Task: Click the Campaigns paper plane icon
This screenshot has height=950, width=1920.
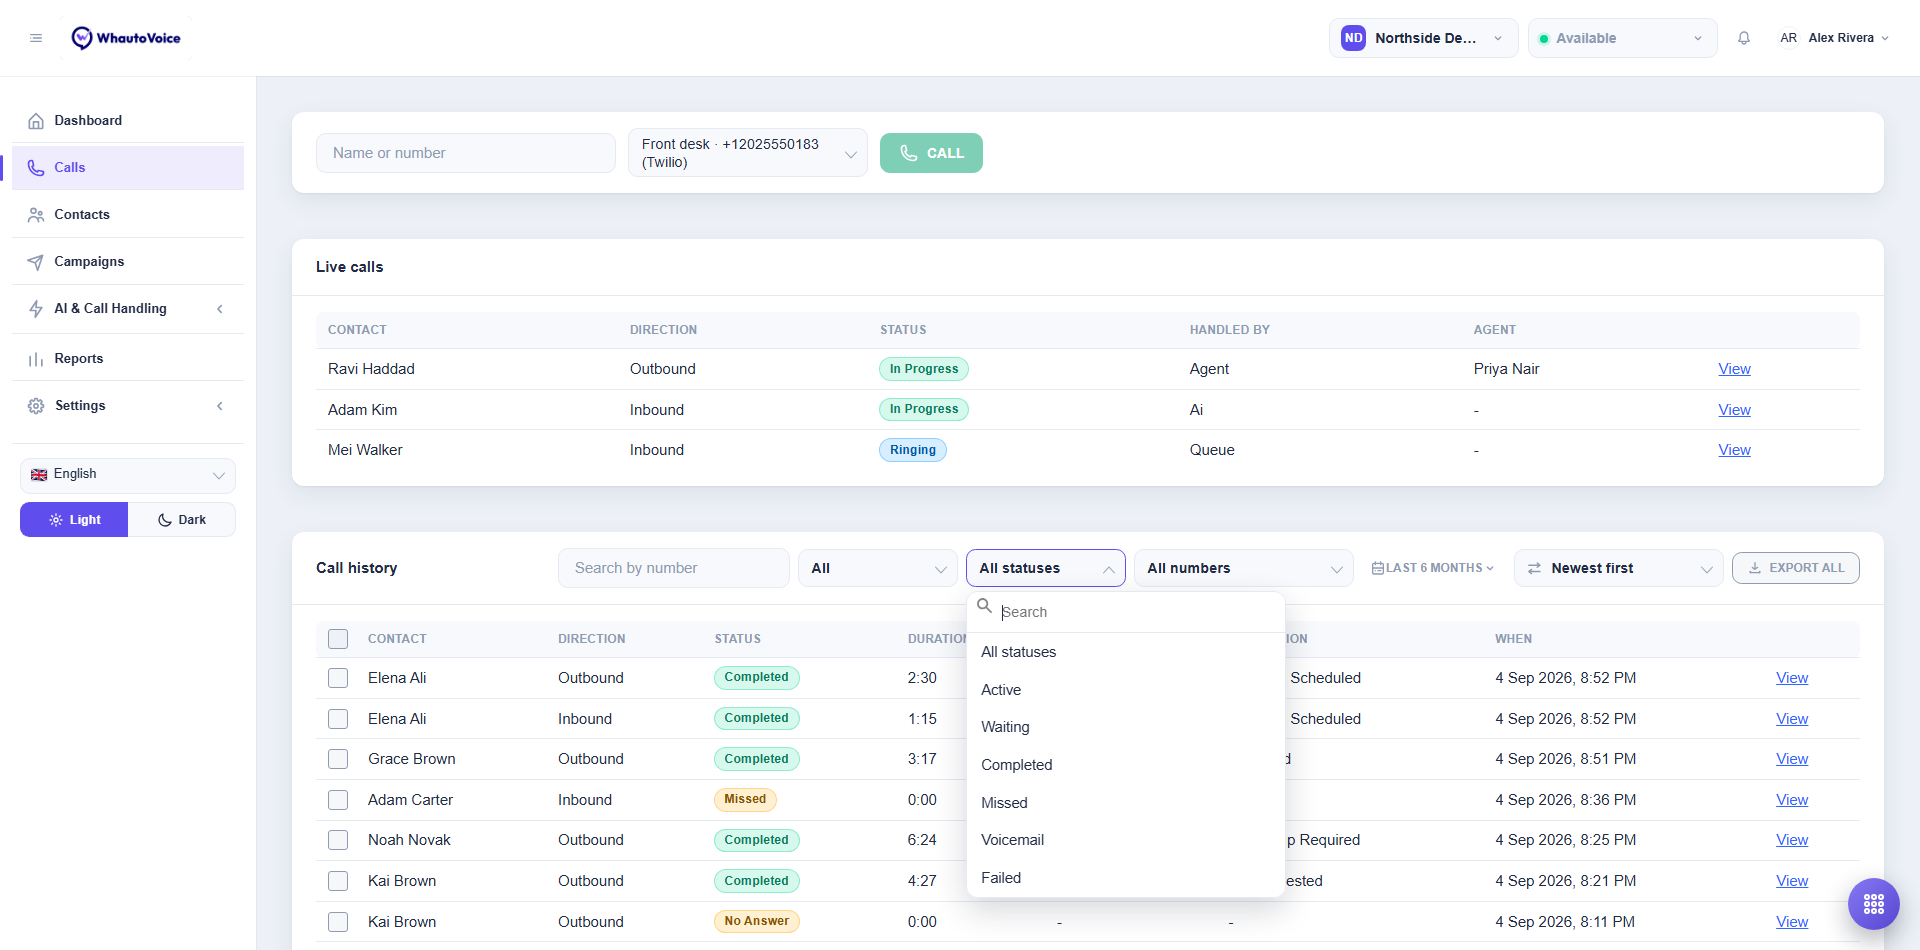Action: click(36, 262)
